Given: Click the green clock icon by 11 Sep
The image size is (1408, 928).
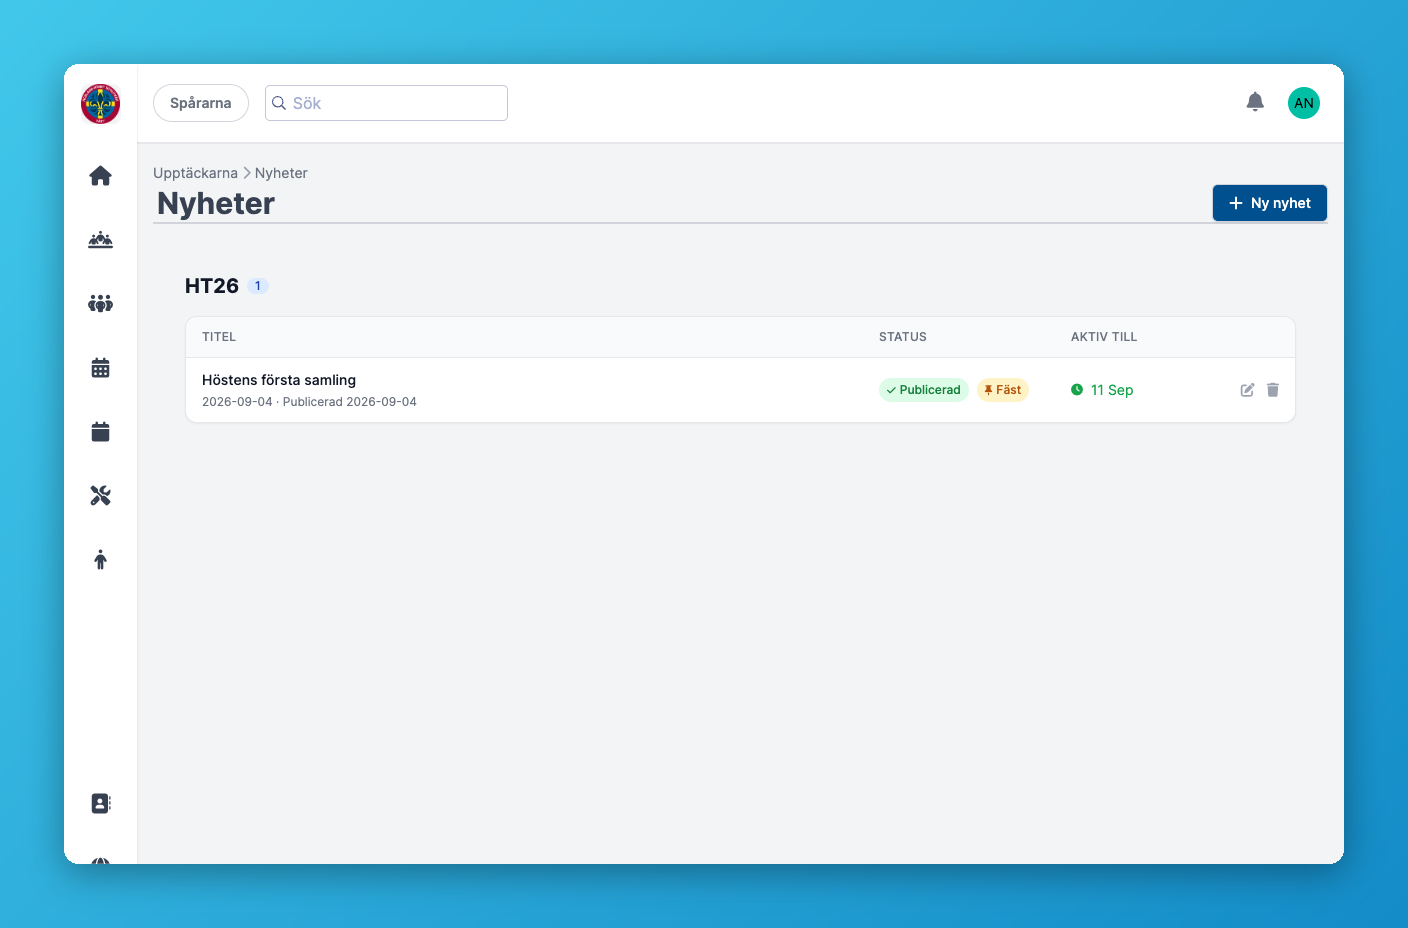Looking at the screenshot, I should click(1077, 390).
